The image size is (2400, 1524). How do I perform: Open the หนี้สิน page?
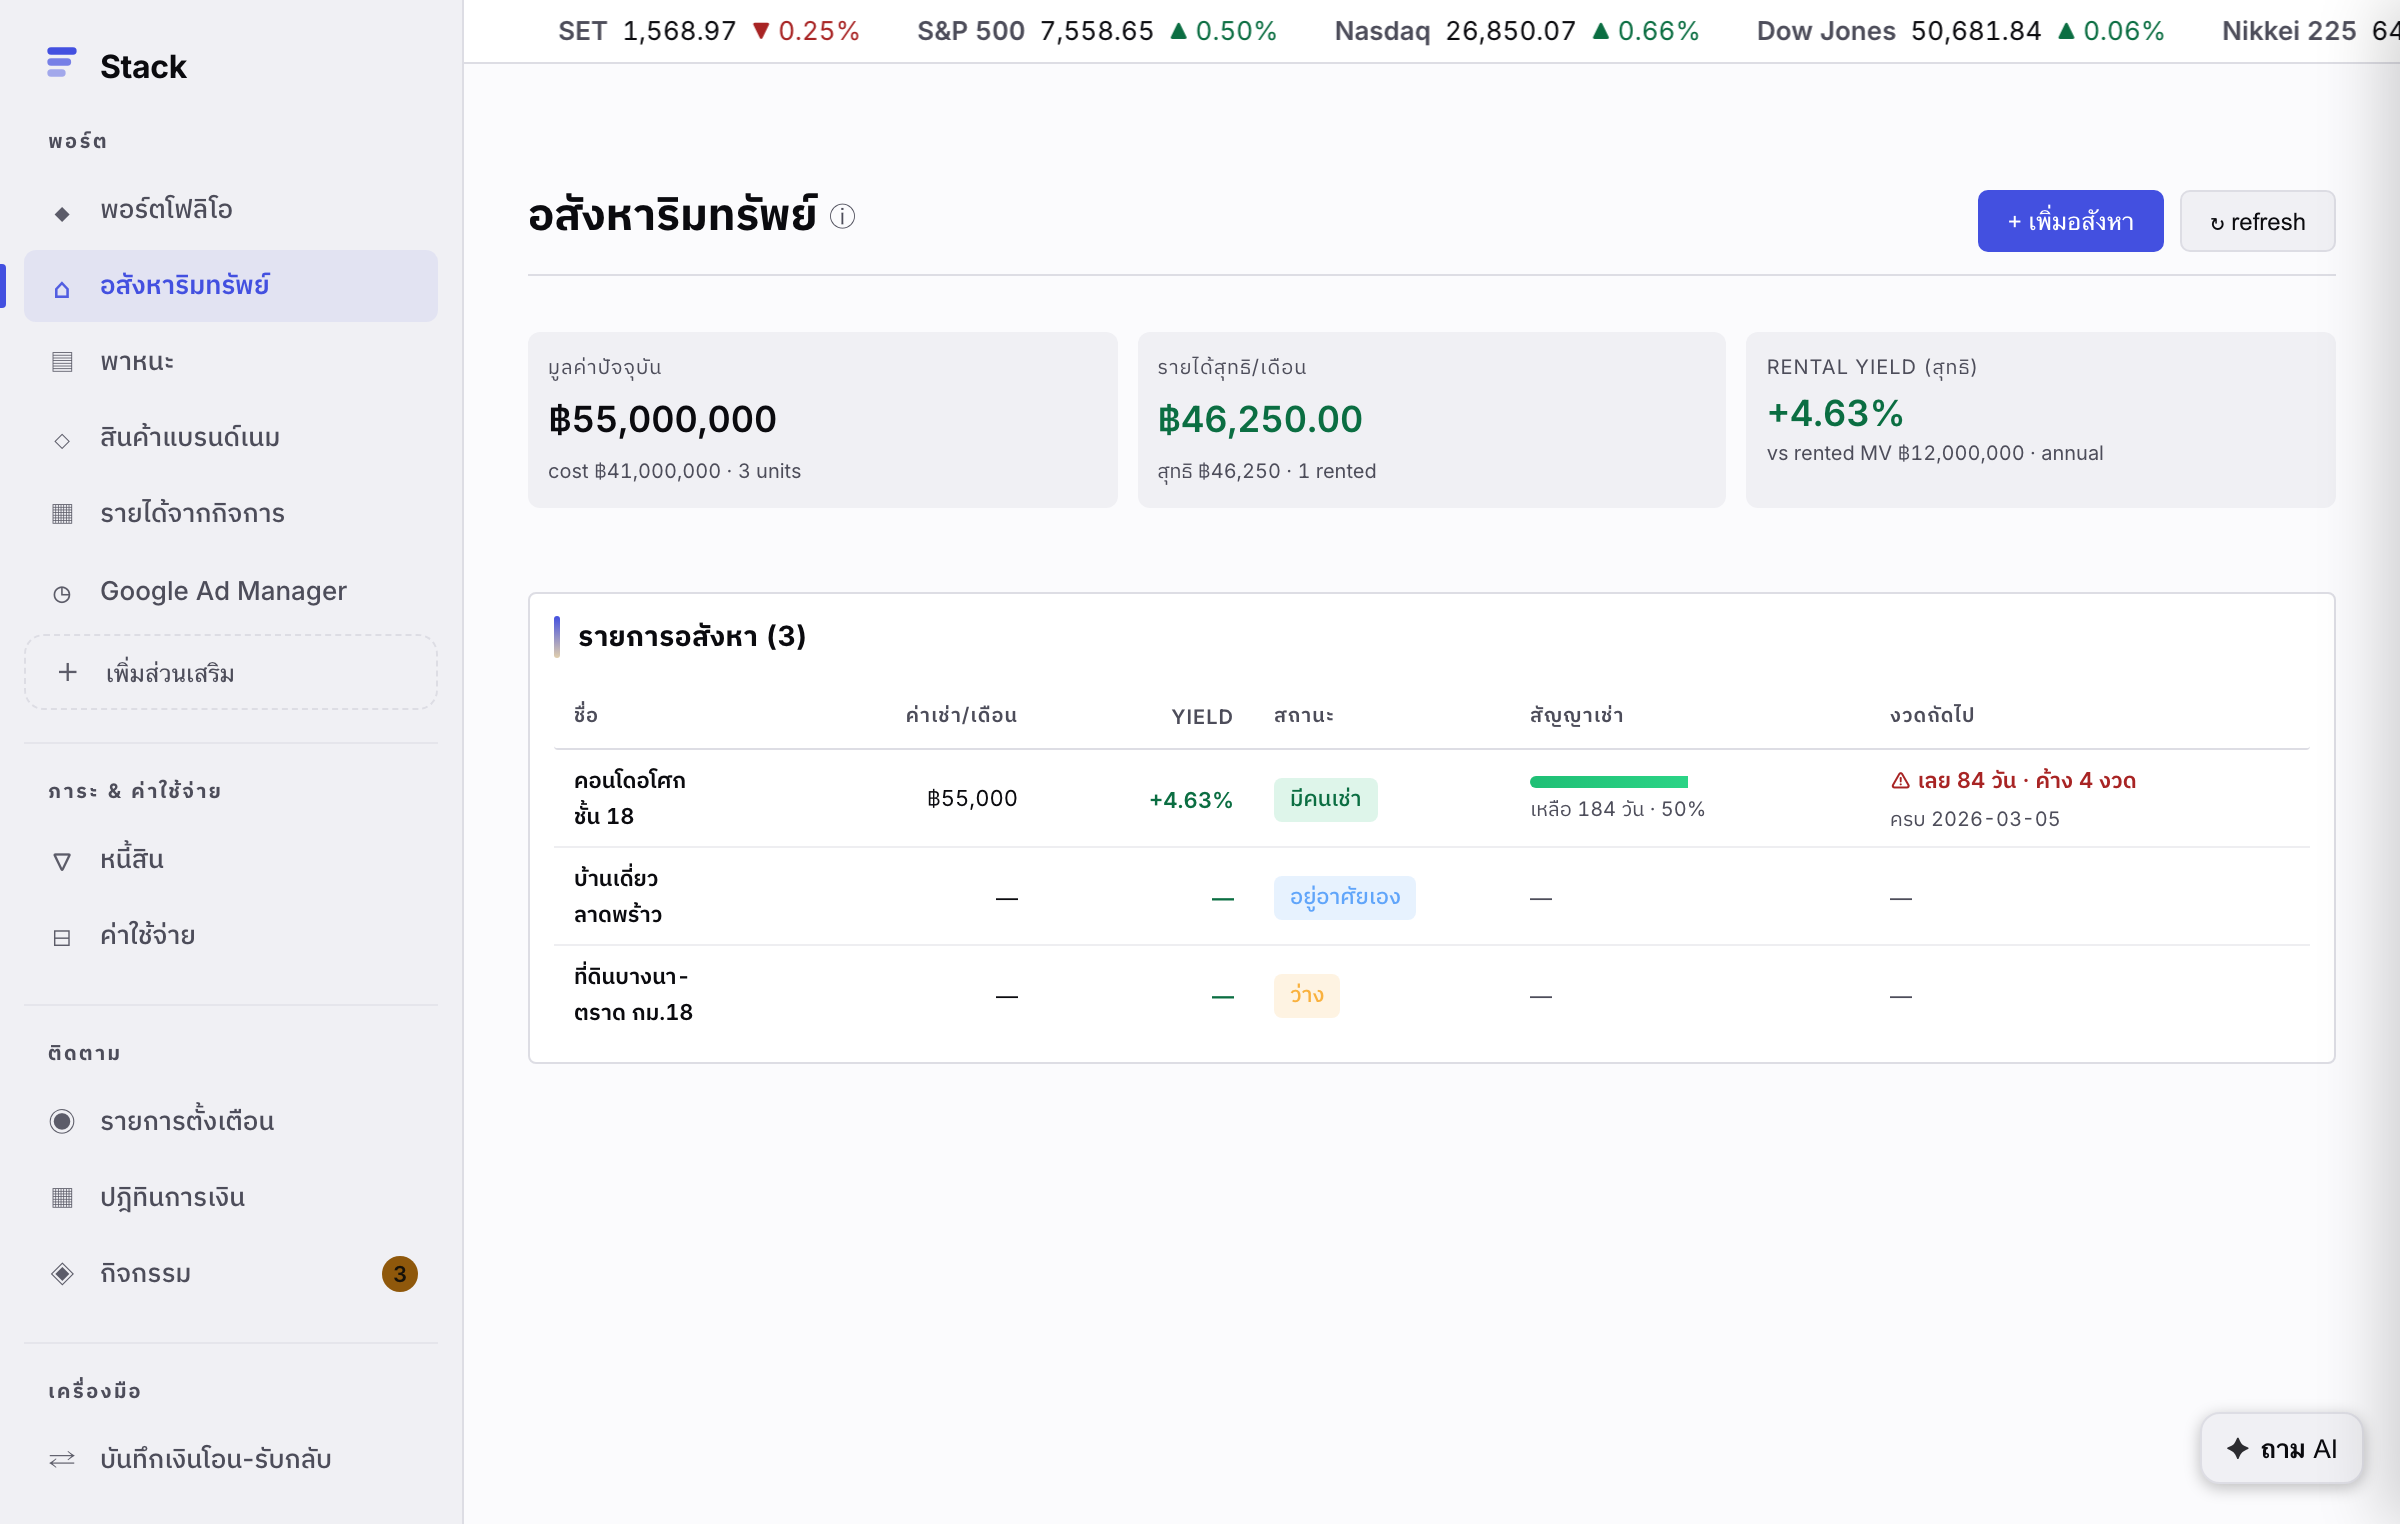tap(231, 860)
